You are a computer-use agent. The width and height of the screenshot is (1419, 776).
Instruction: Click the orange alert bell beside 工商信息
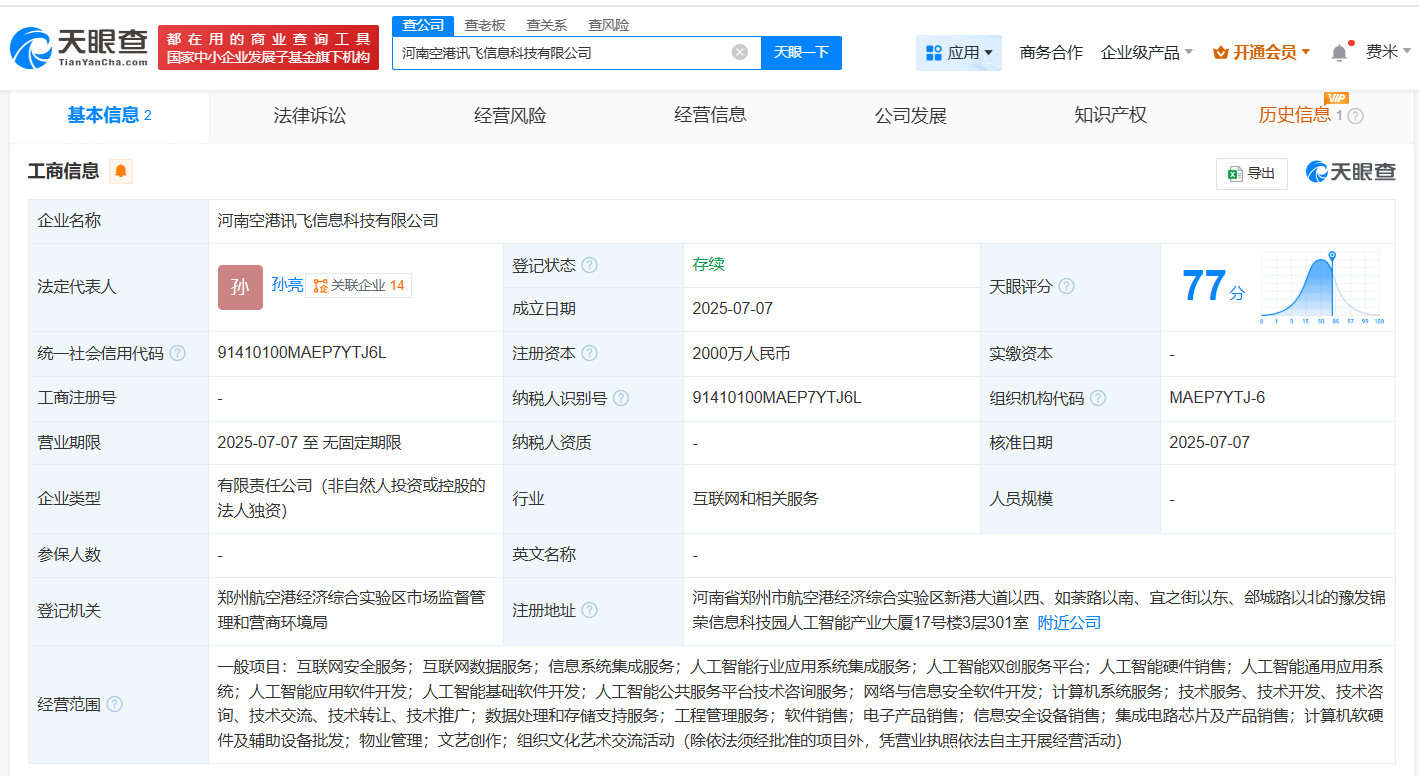121,171
